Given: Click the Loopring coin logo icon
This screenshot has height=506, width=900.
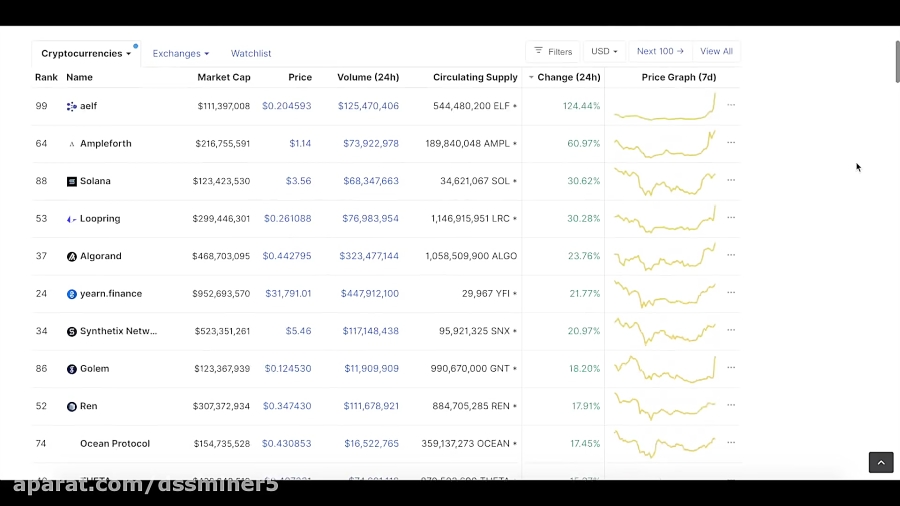Looking at the screenshot, I should point(72,219).
